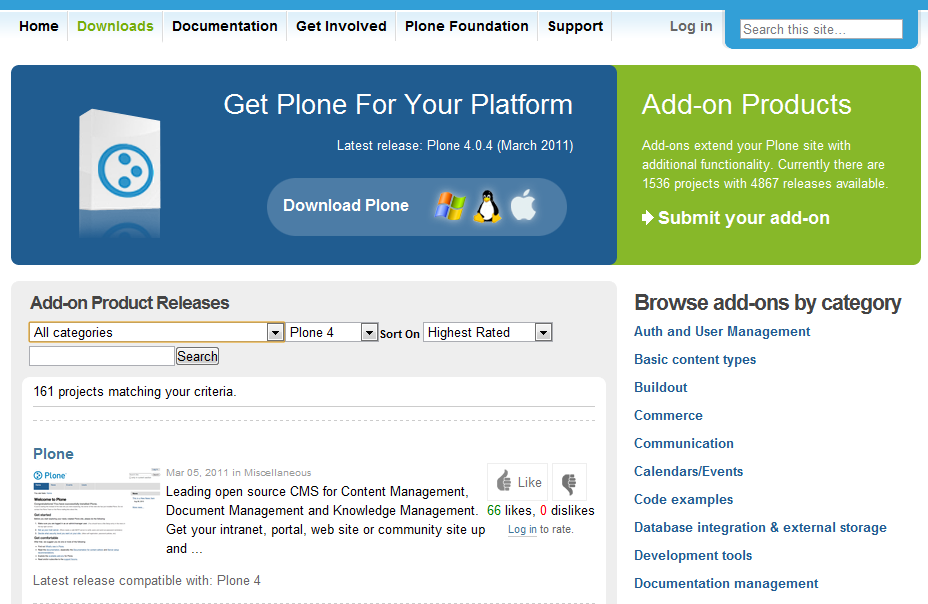Click Log in to rate link
This screenshot has height=604, width=928.
[x=522, y=529]
